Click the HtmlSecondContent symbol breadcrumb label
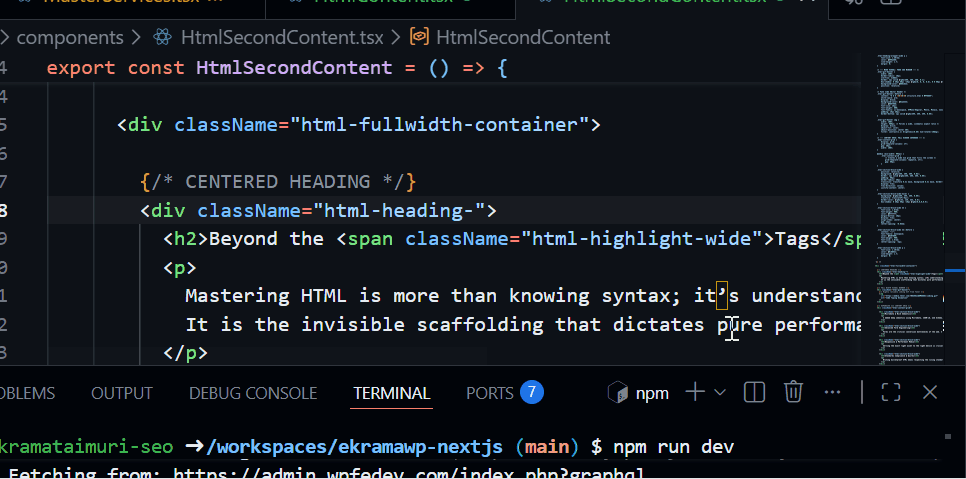 pyautogui.click(x=523, y=38)
